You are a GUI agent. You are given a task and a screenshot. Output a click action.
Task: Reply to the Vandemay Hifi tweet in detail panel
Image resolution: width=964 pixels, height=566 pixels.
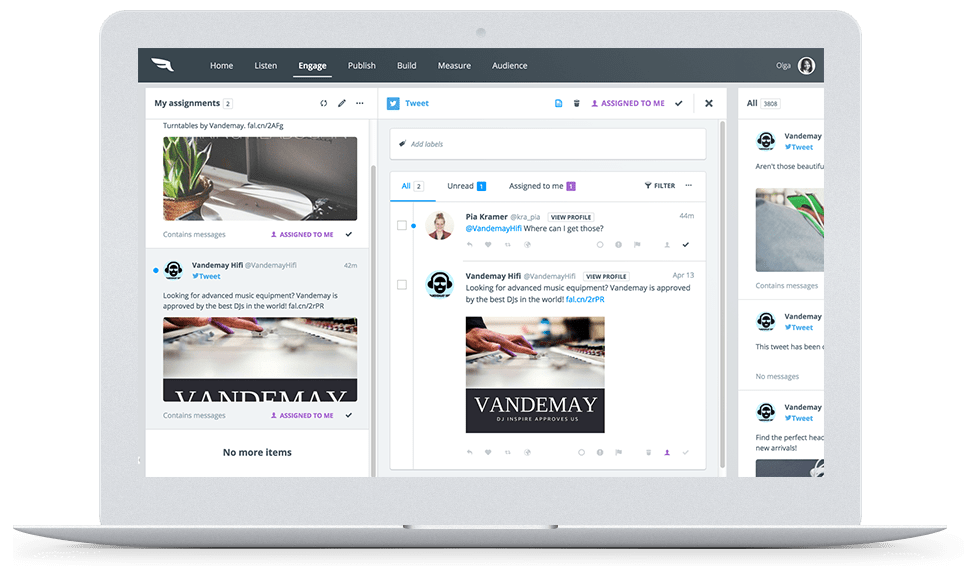point(470,452)
